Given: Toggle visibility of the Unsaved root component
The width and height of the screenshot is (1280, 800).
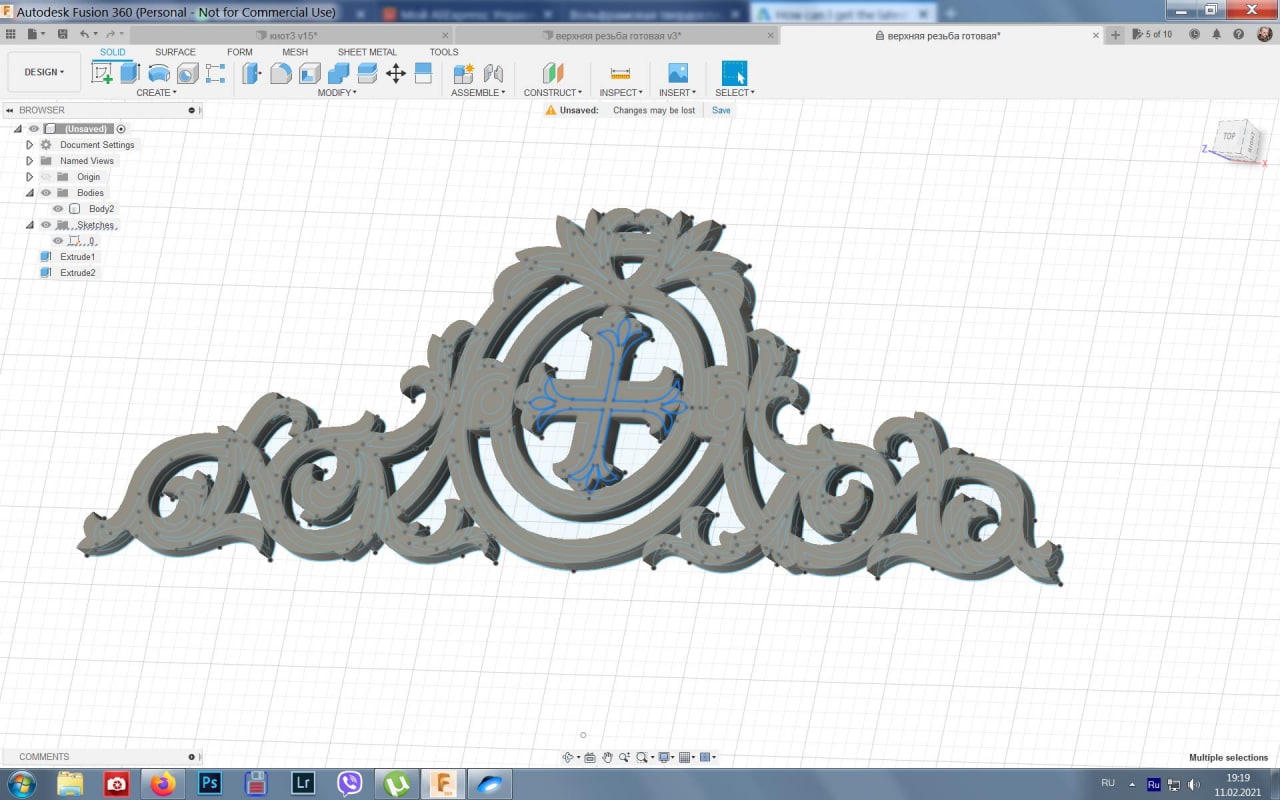Looking at the screenshot, I should (34, 129).
